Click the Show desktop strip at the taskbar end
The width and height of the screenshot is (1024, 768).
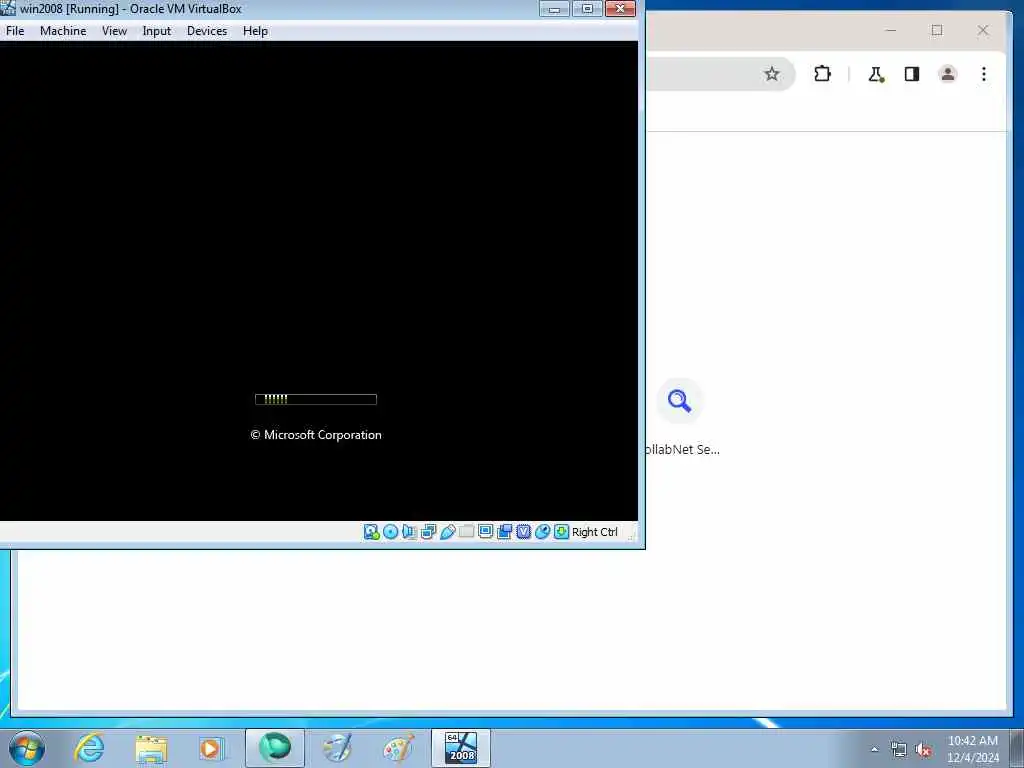coord(1017,748)
